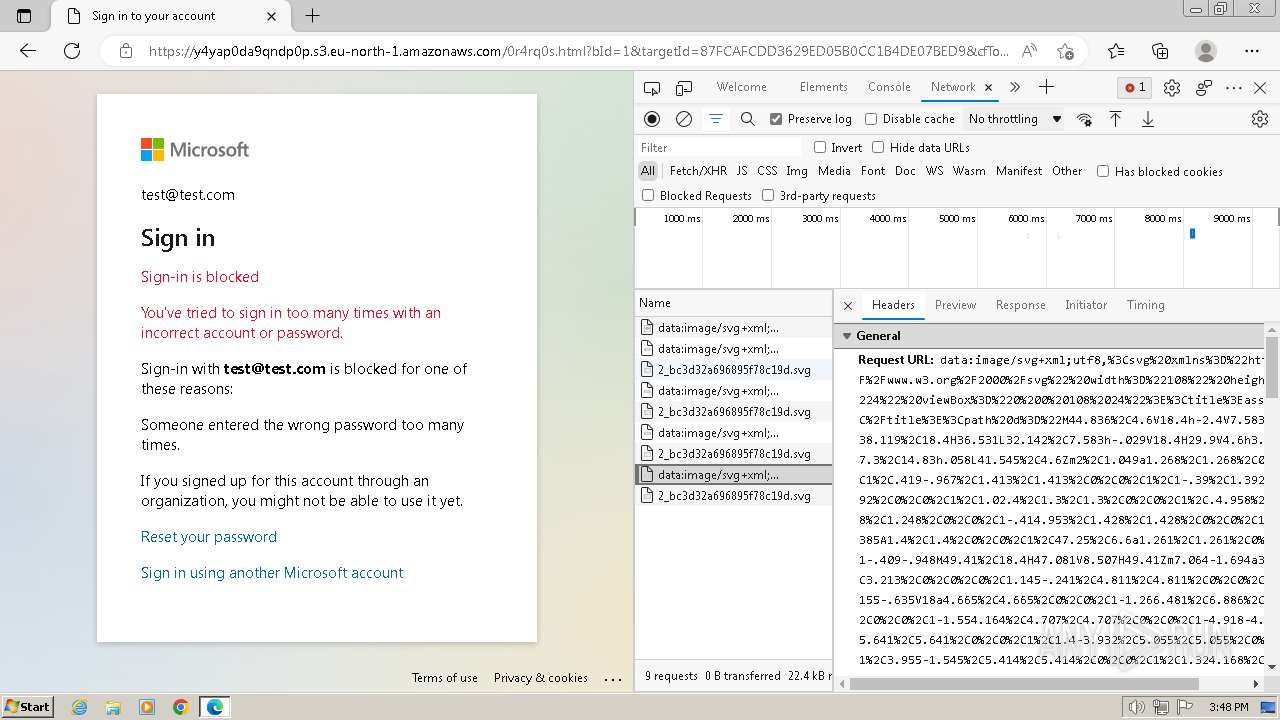The width and height of the screenshot is (1280, 720).
Task: Check 3rd-party requests
Action: pyautogui.click(x=768, y=195)
